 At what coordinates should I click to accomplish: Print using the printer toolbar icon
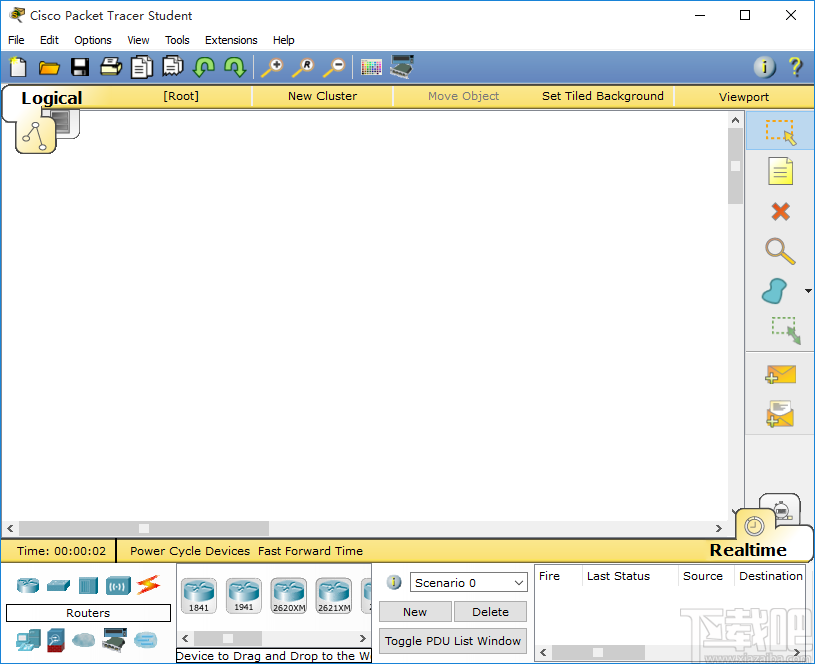coord(111,67)
